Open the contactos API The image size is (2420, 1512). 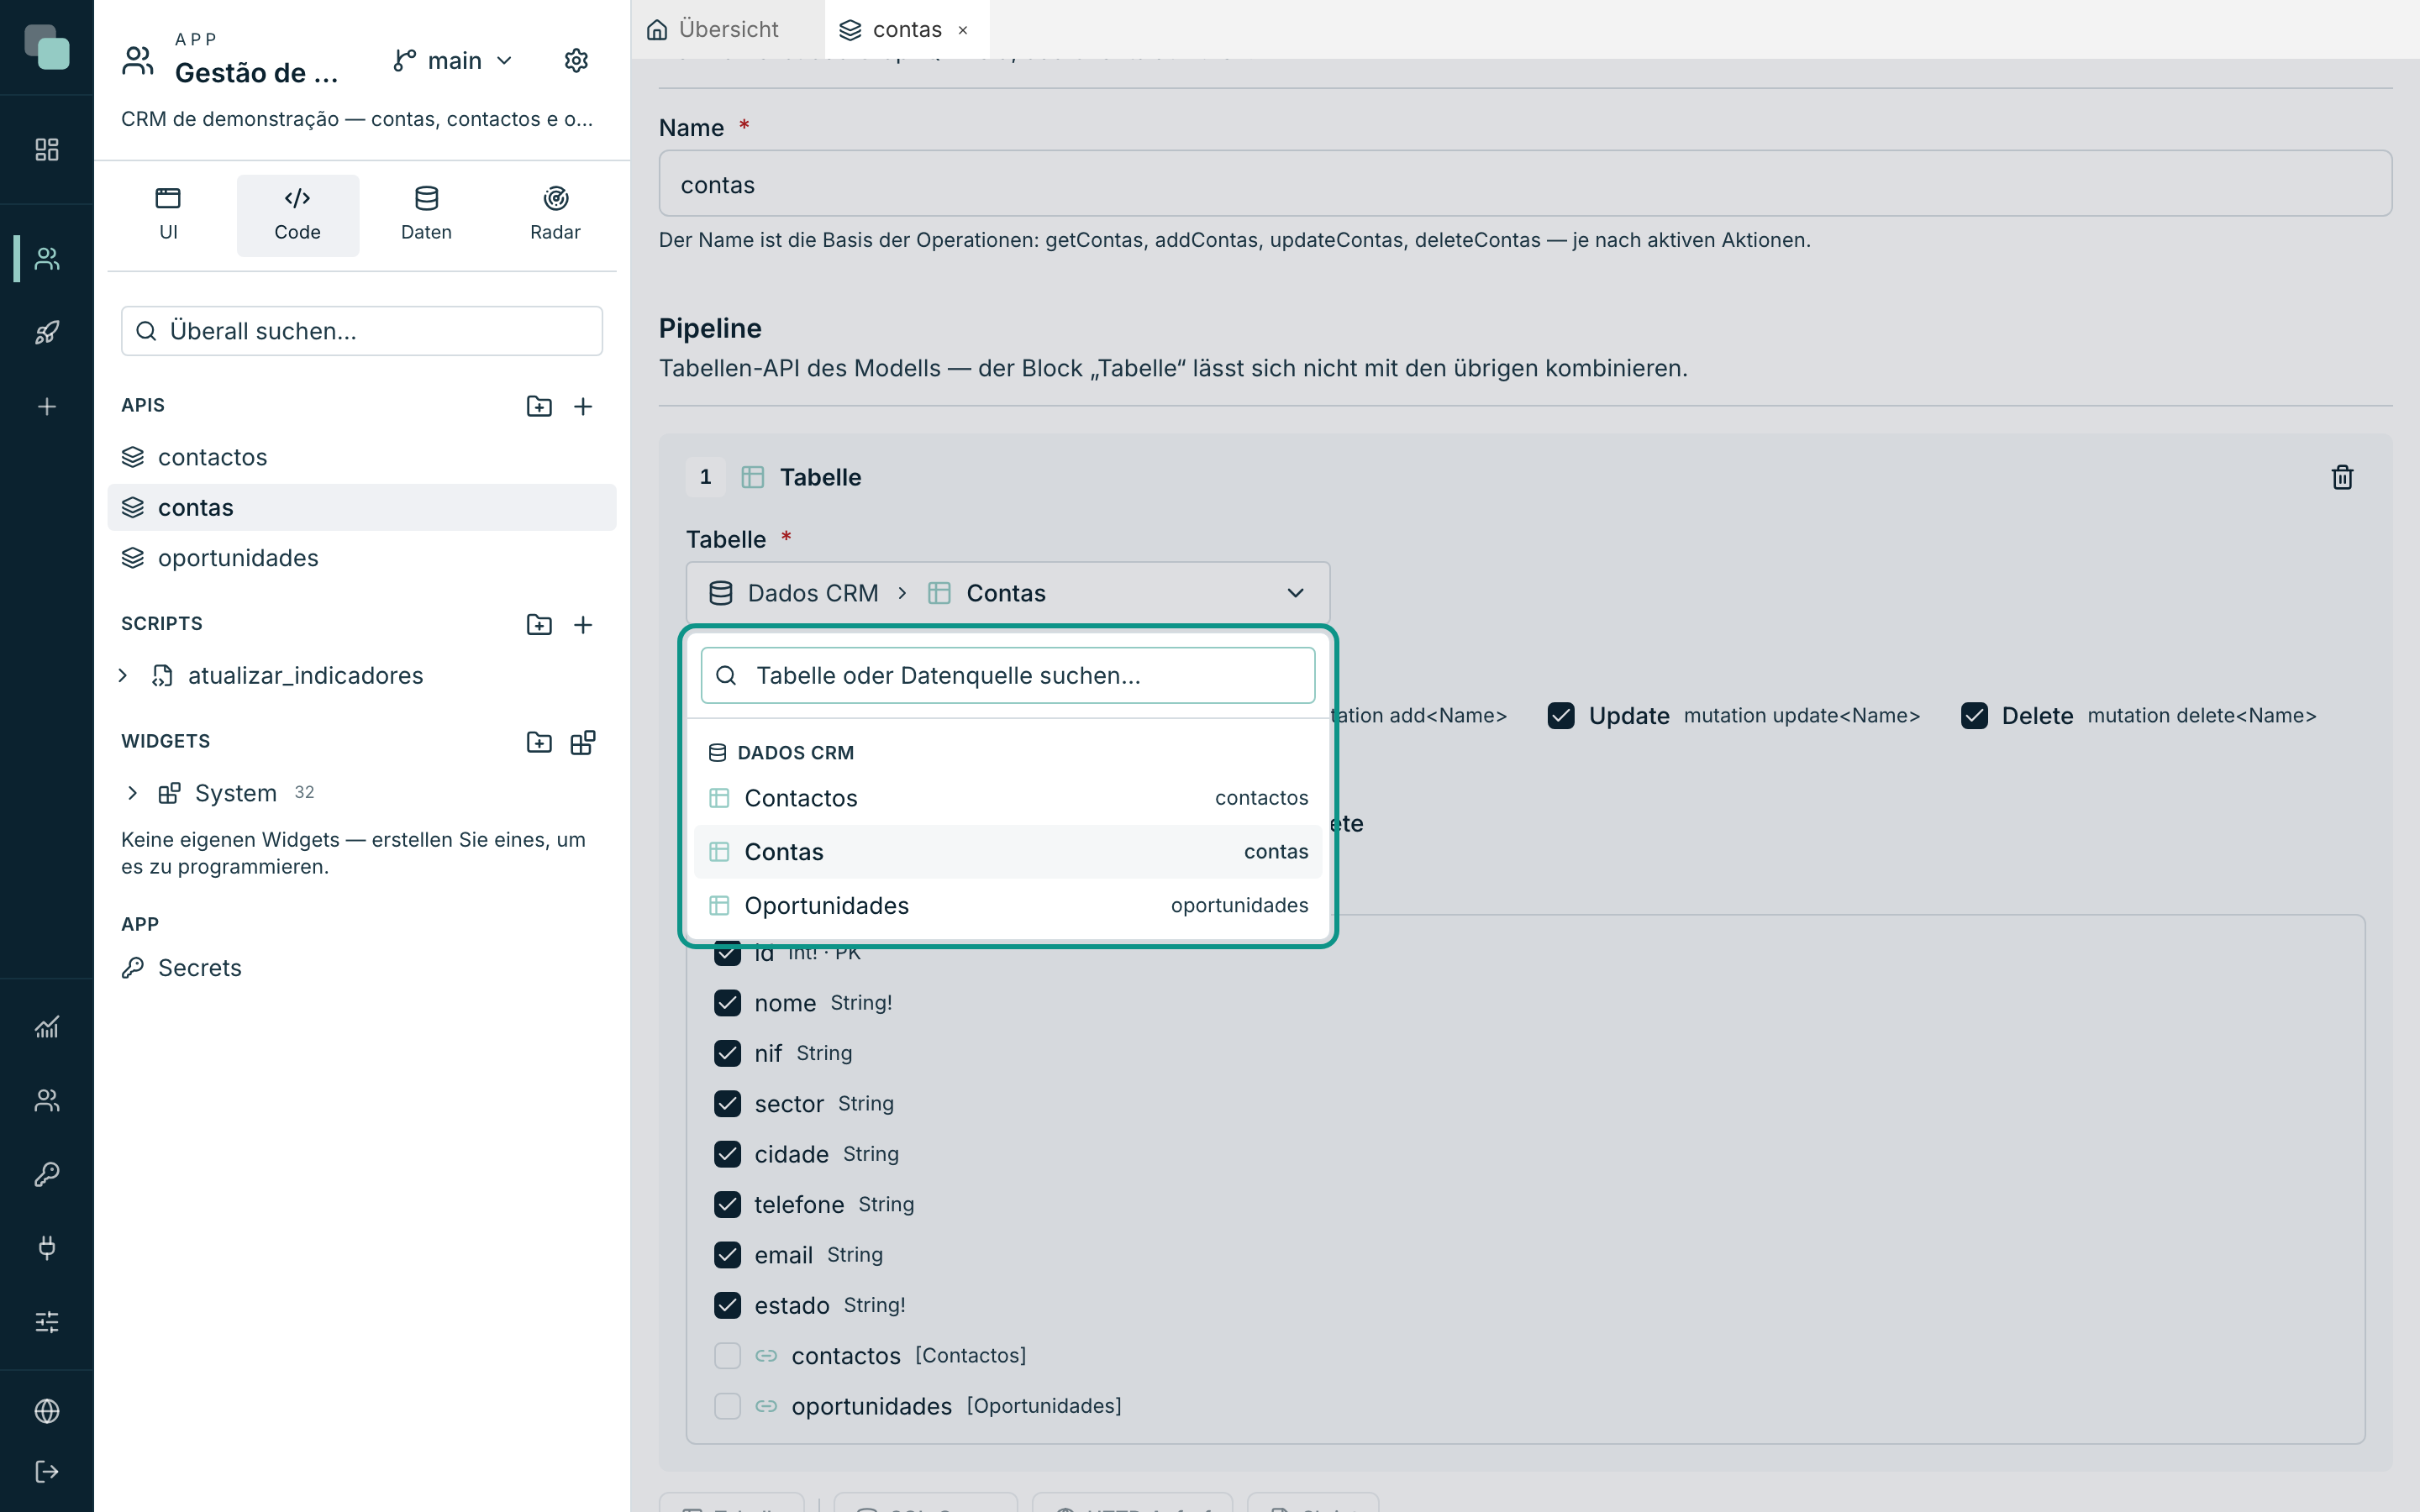(x=361, y=457)
